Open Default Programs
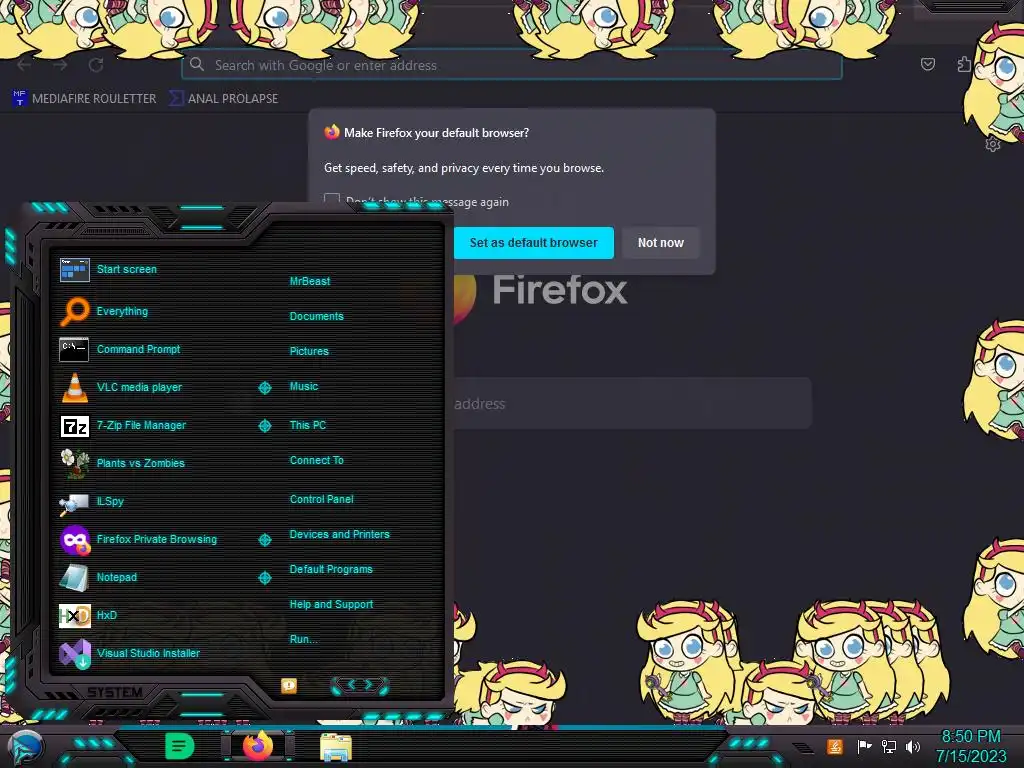 [x=330, y=569]
